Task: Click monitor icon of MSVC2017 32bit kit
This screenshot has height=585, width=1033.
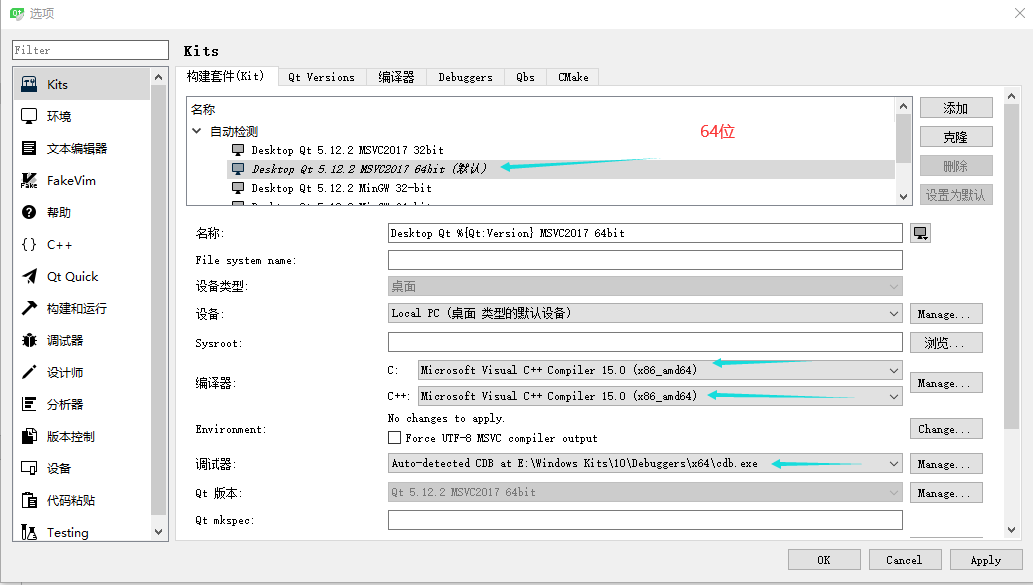Action: 238,150
